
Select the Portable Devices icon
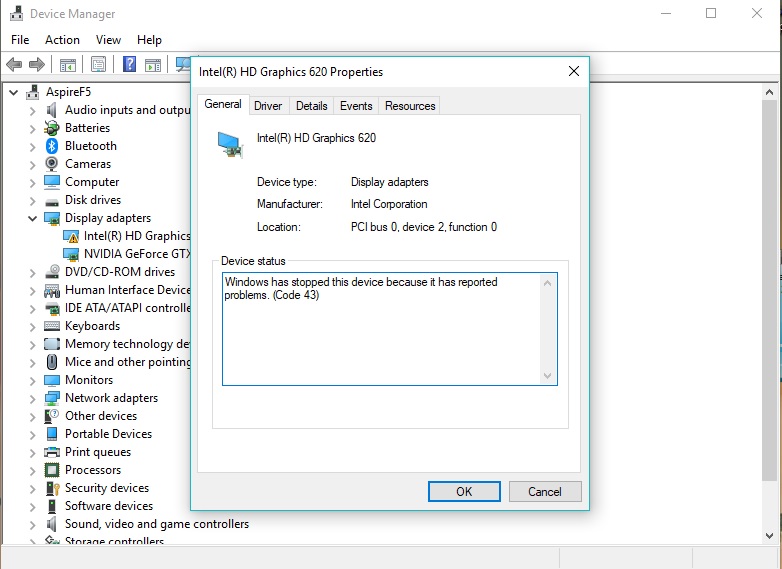coord(52,434)
